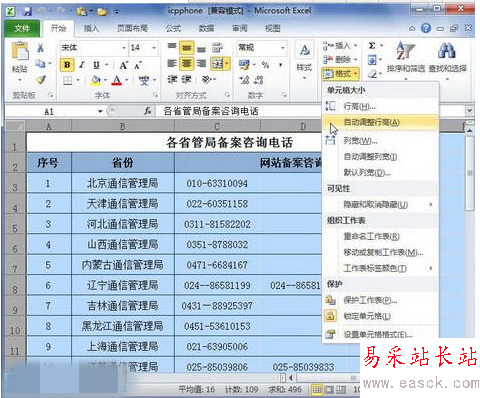Switch to the Insert tab
The height and width of the screenshot is (398, 480).
pyautogui.click(x=91, y=28)
